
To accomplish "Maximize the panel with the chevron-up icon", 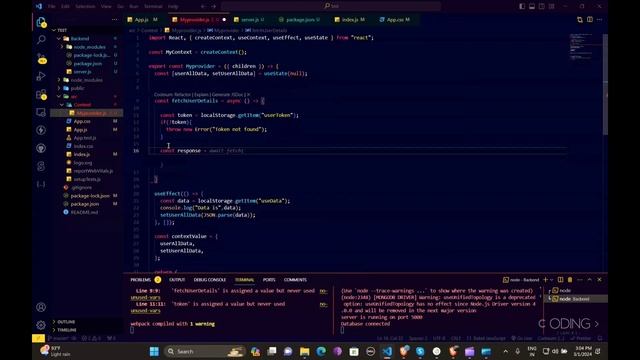I will click(x=590, y=280).
